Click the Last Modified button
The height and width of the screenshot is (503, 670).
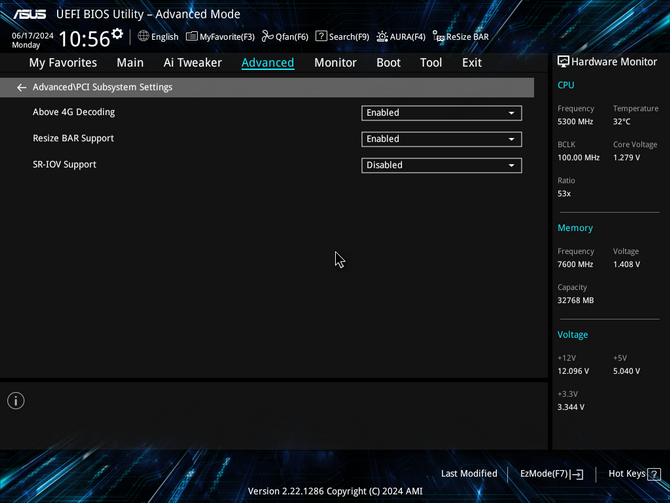pyautogui.click(x=469, y=474)
